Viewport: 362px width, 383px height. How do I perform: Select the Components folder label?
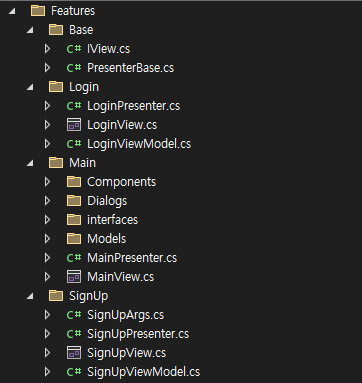(x=122, y=182)
